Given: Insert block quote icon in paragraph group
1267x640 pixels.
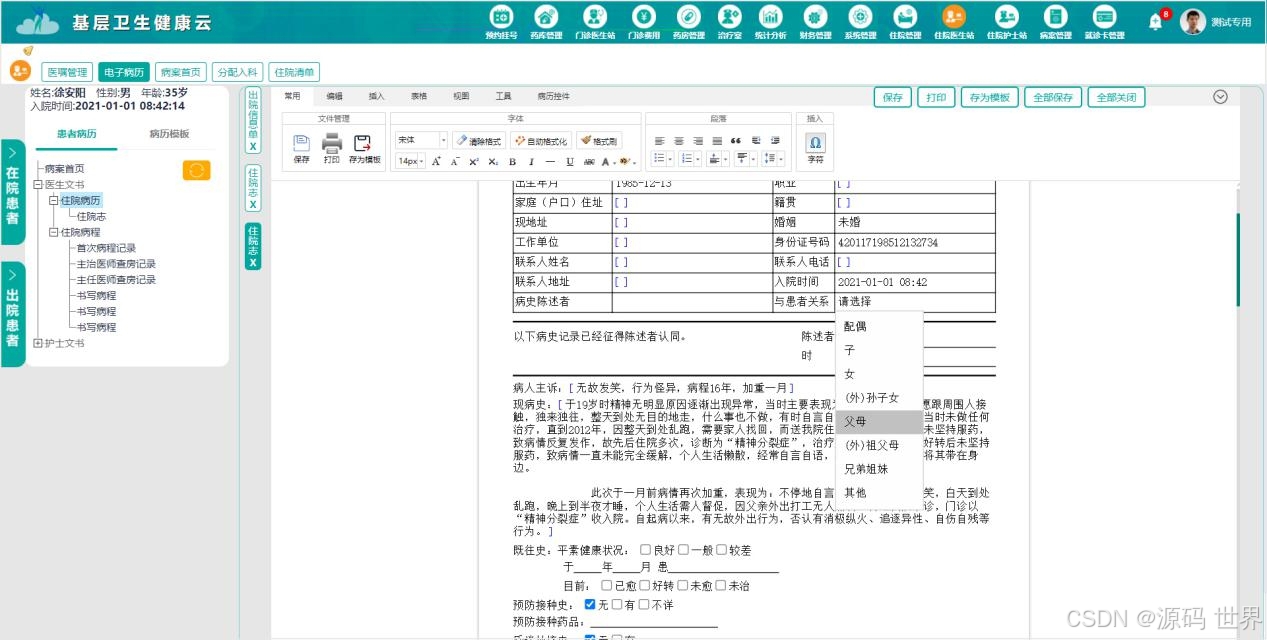Looking at the screenshot, I should pos(735,141).
